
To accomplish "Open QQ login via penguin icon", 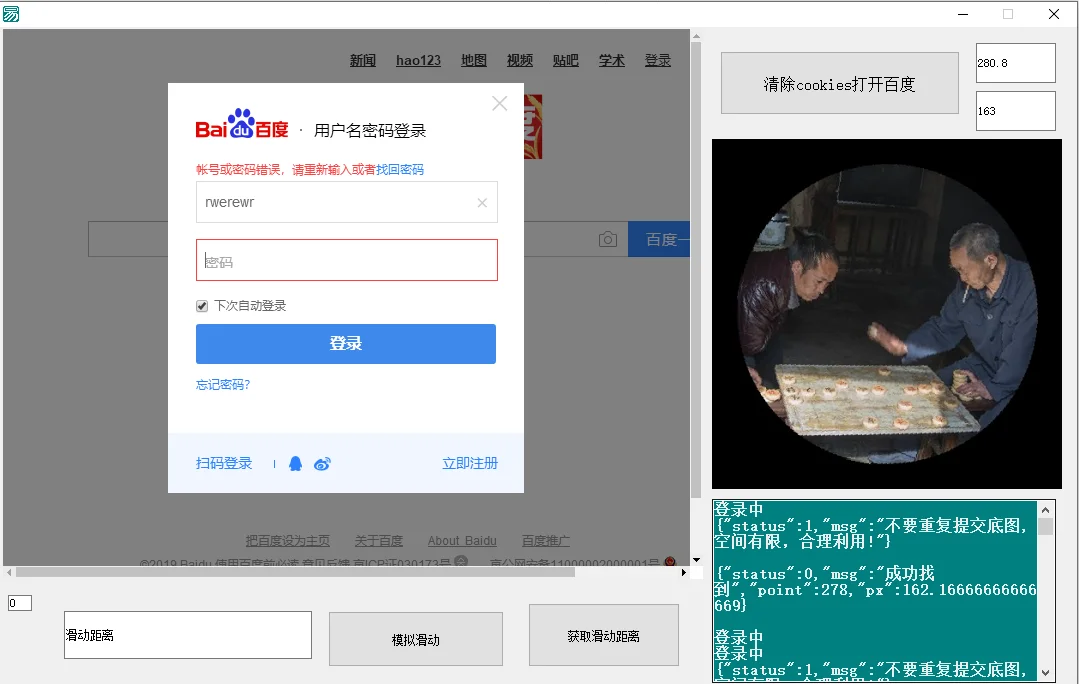I will tap(295, 464).
